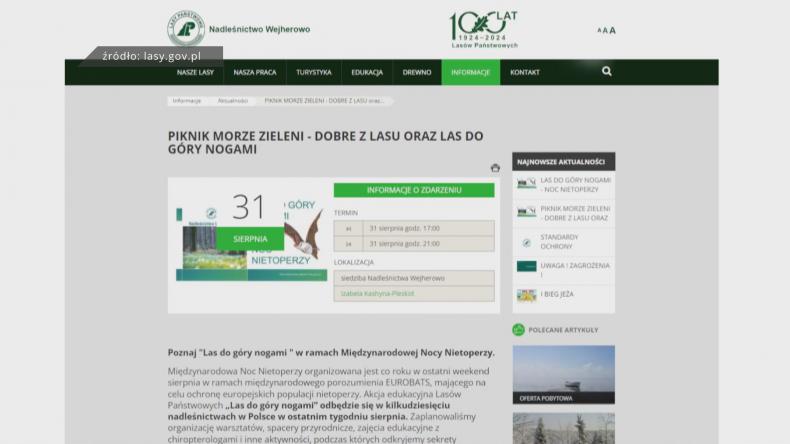Open news PIKNIK MORZE ZIELENI - DOBRE Z LASU

(x=575, y=213)
